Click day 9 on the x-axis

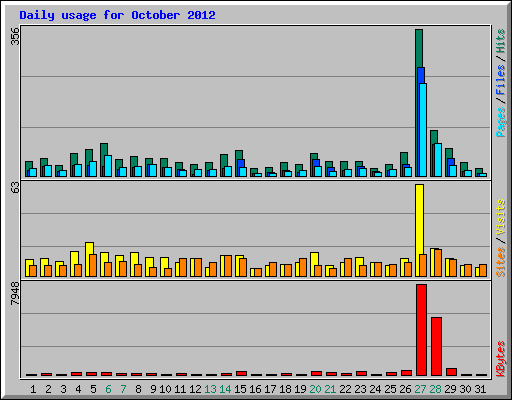[x=153, y=389]
